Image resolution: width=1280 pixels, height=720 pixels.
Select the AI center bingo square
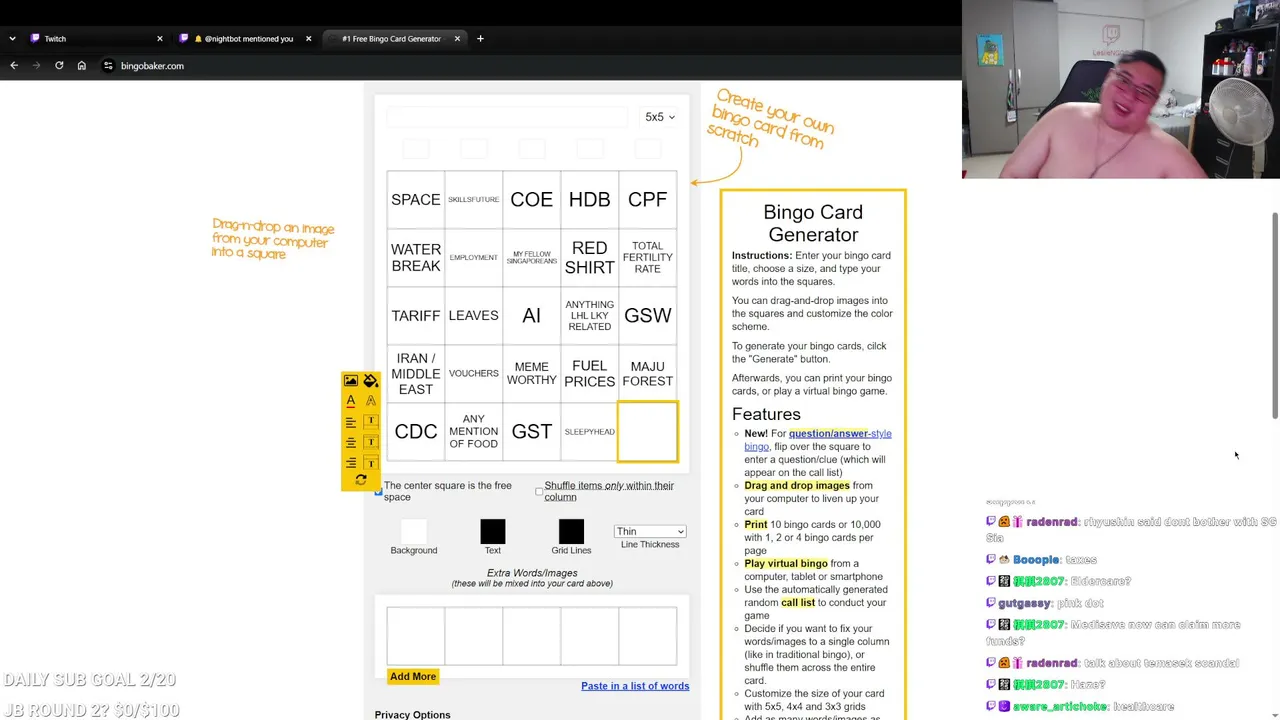(x=532, y=316)
